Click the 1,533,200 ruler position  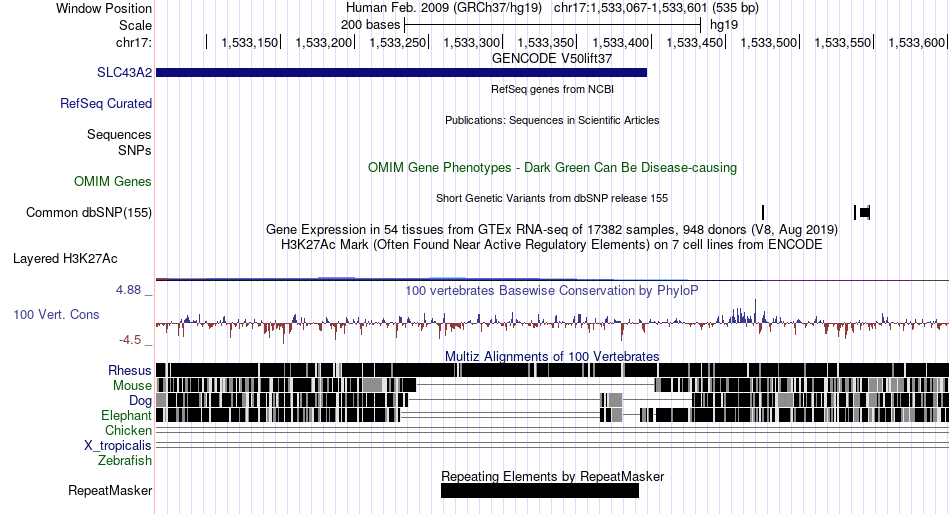pos(324,42)
